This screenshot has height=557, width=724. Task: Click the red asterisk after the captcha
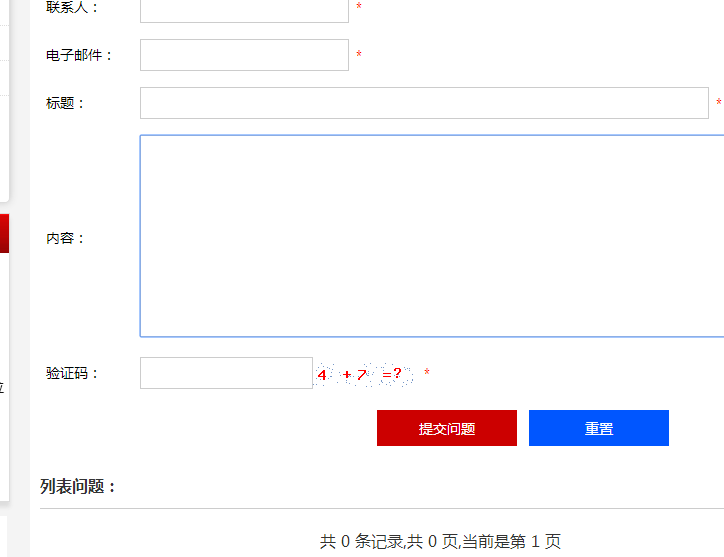(427, 373)
